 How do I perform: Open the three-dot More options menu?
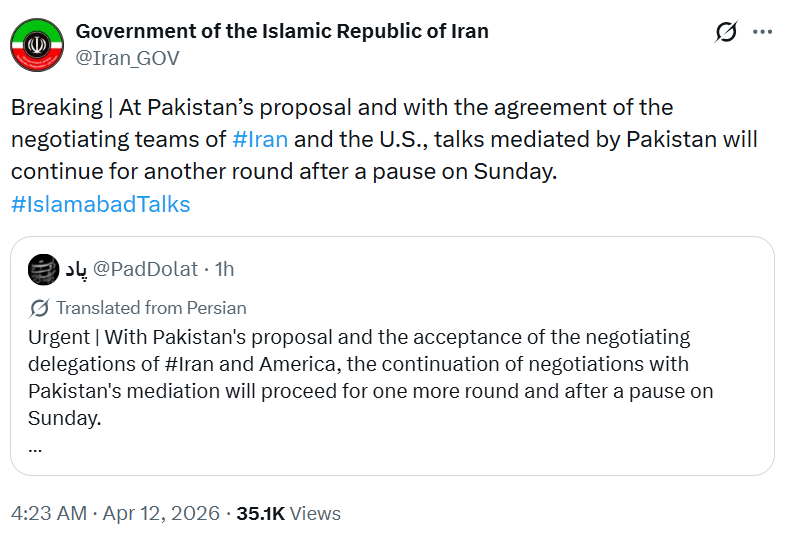762,33
